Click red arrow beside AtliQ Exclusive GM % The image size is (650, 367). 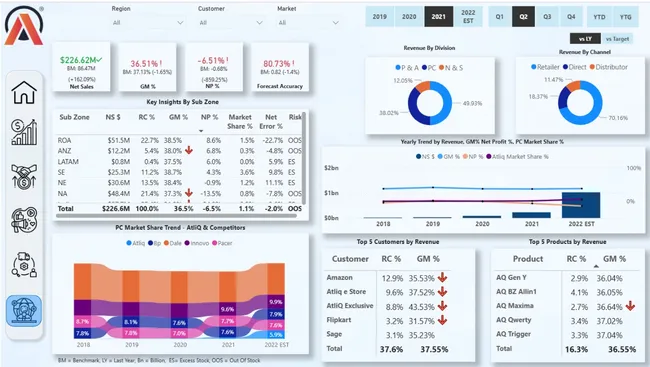coord(442,306)
